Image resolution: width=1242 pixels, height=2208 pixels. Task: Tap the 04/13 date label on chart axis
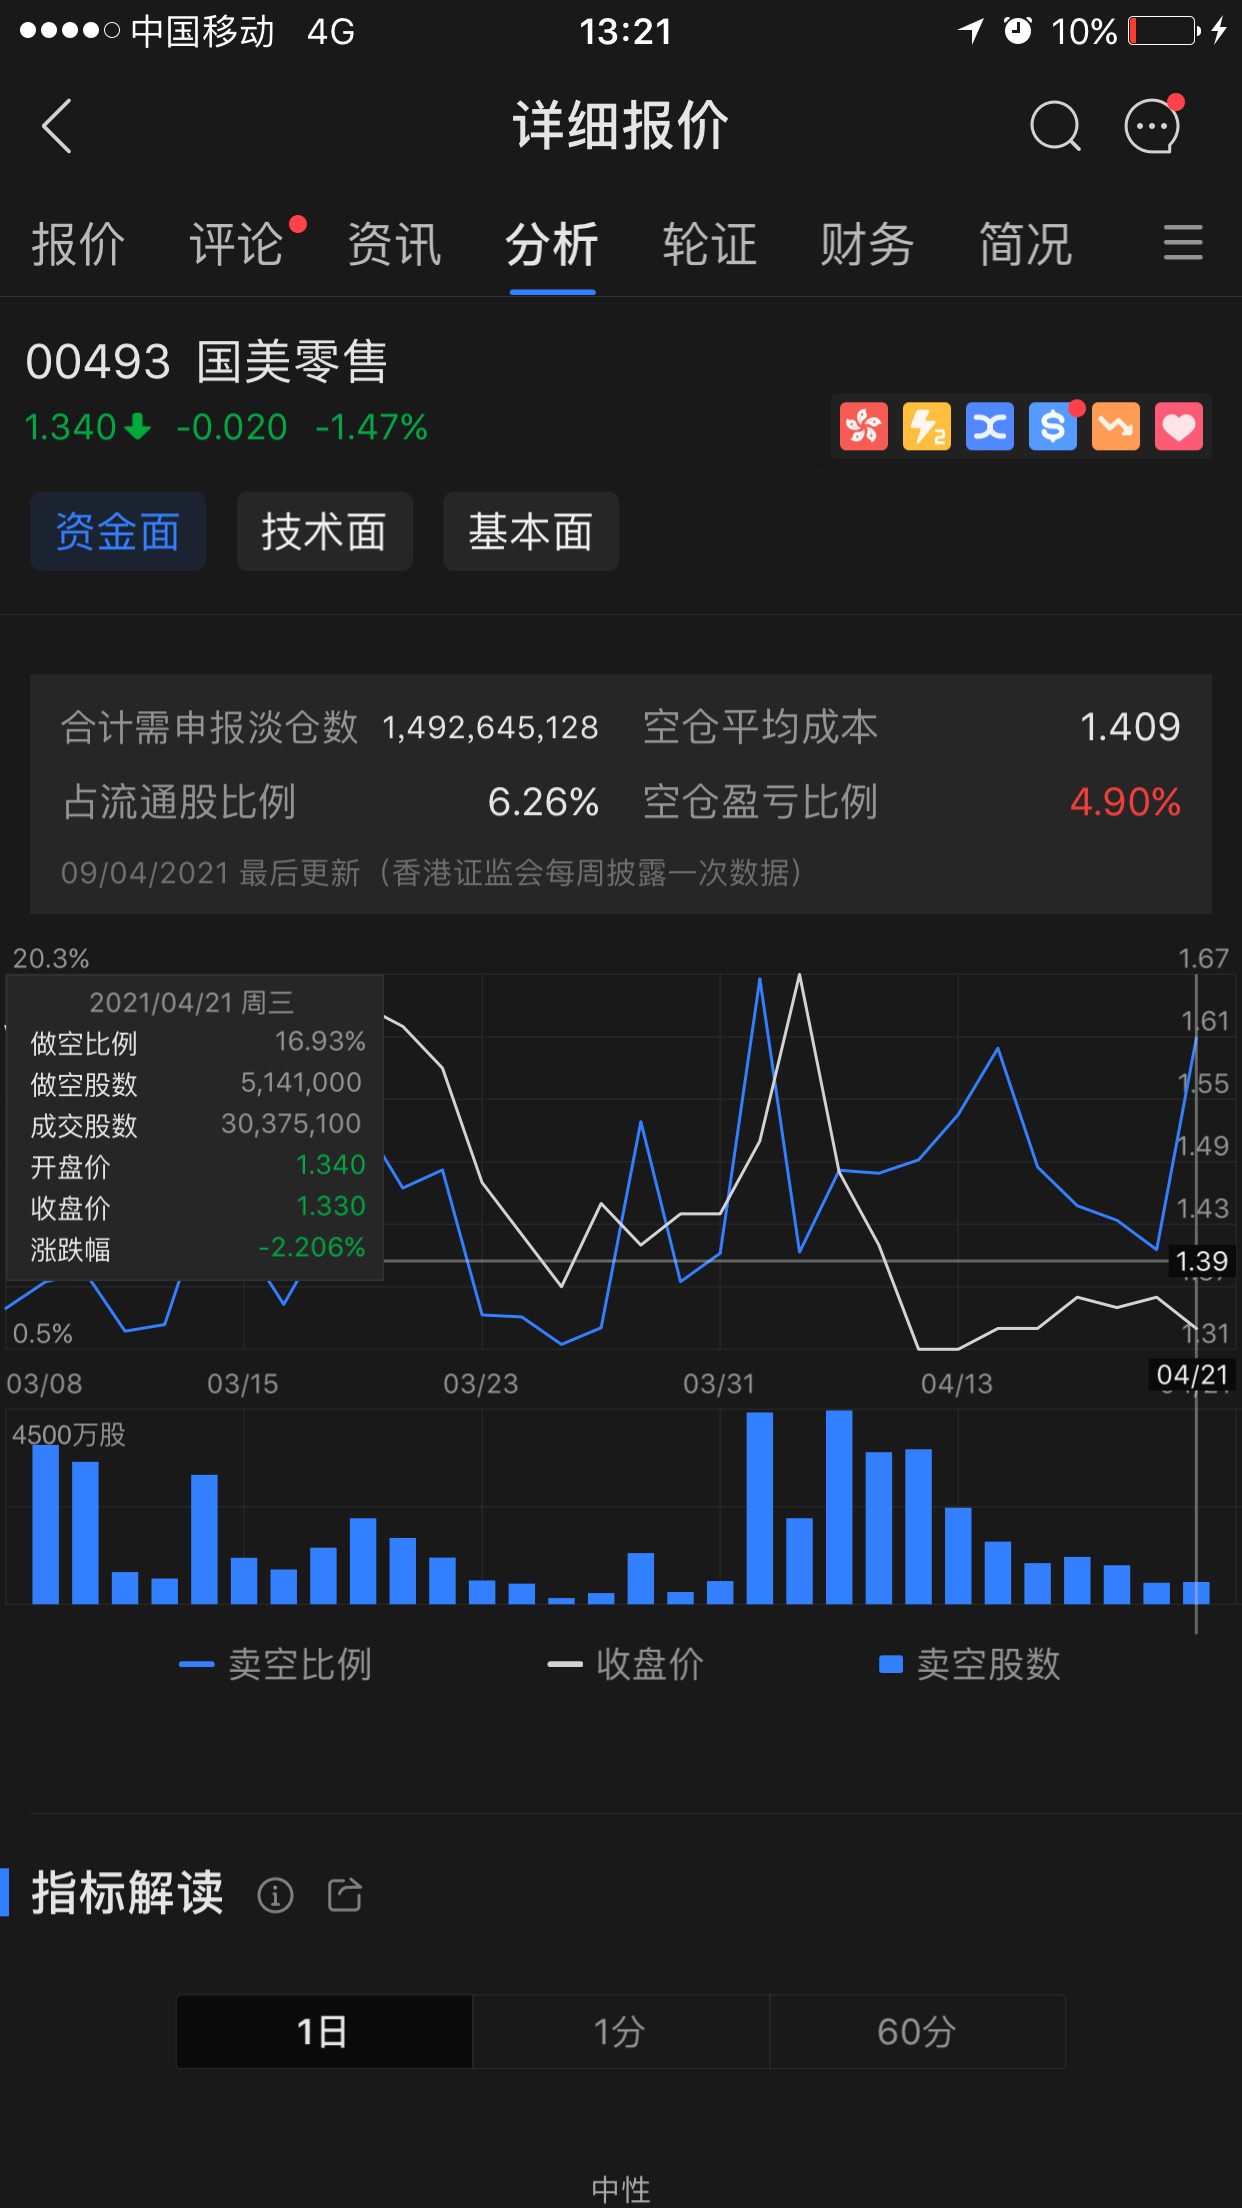point(957,1384)
